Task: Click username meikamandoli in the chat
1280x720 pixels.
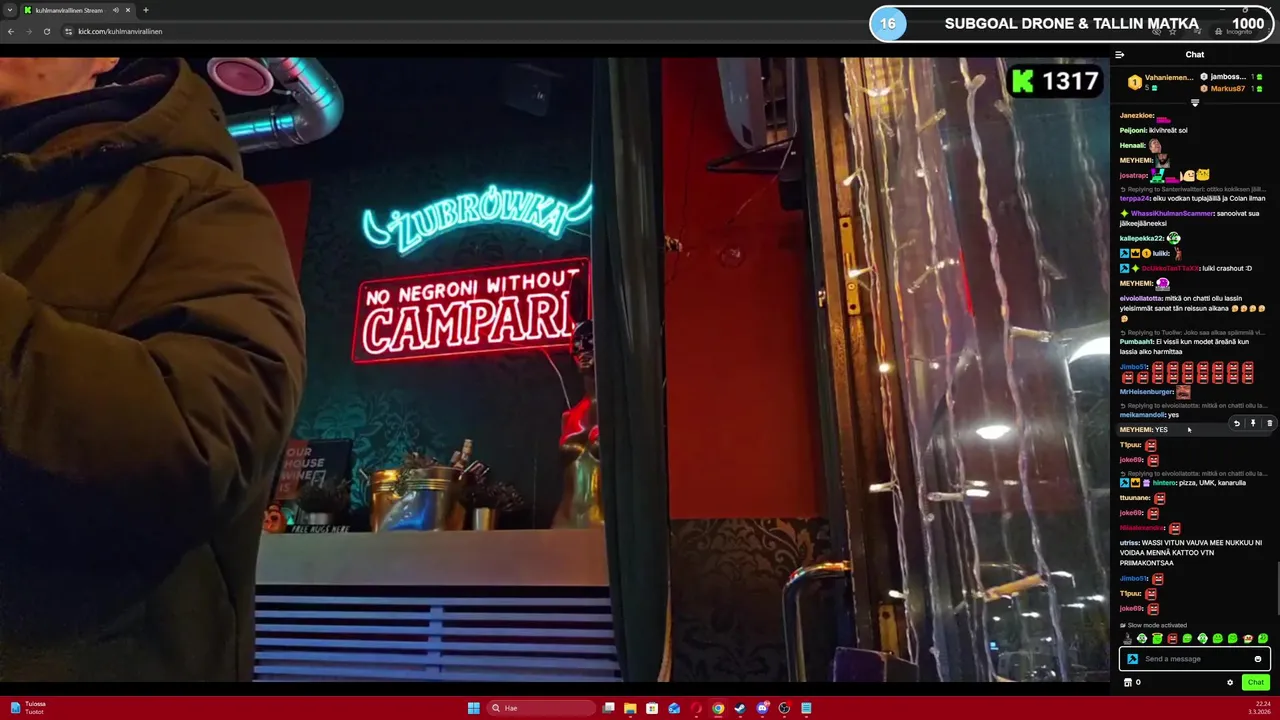Action: 1142,415
